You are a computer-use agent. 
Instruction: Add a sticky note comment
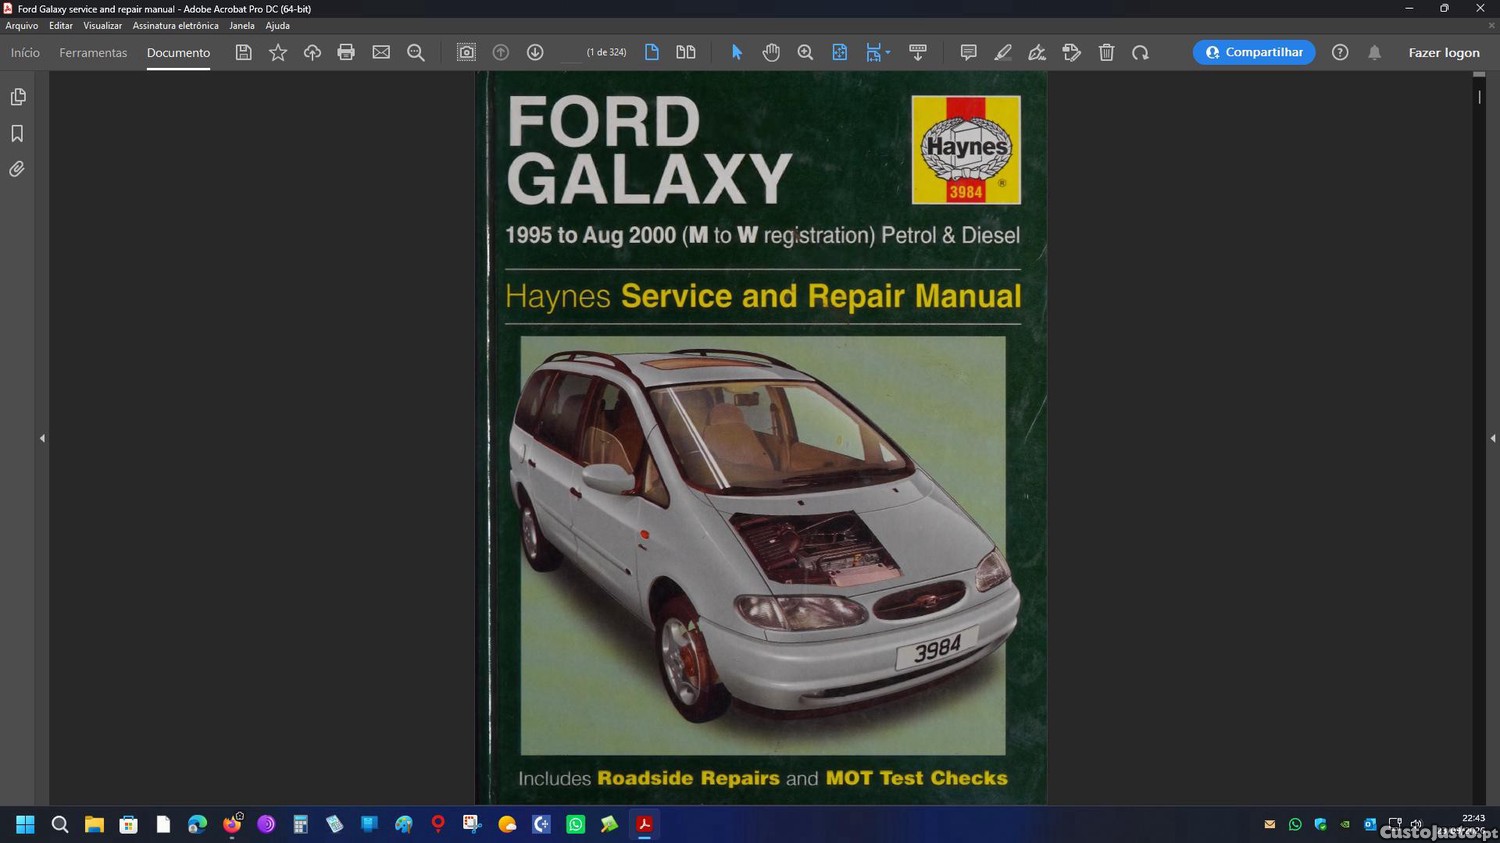tap(968, 52)
